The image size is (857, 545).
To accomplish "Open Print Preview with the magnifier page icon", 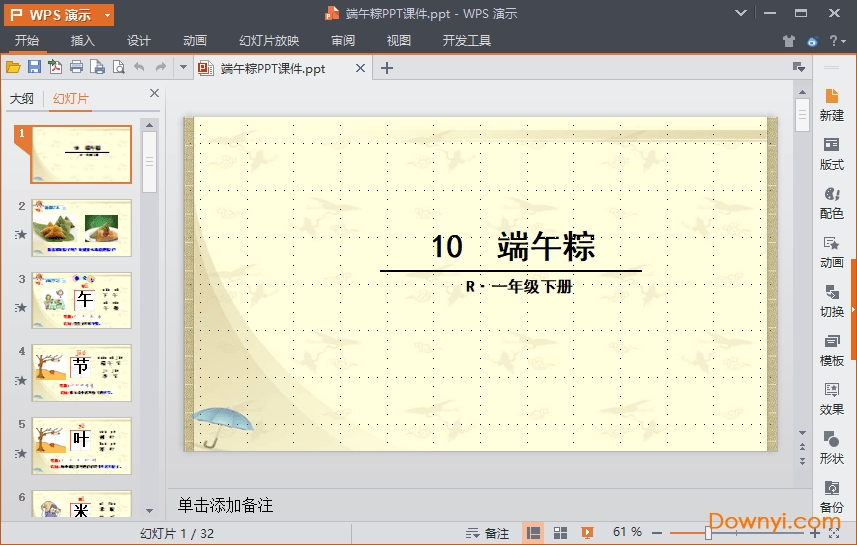I will point(118,67).
